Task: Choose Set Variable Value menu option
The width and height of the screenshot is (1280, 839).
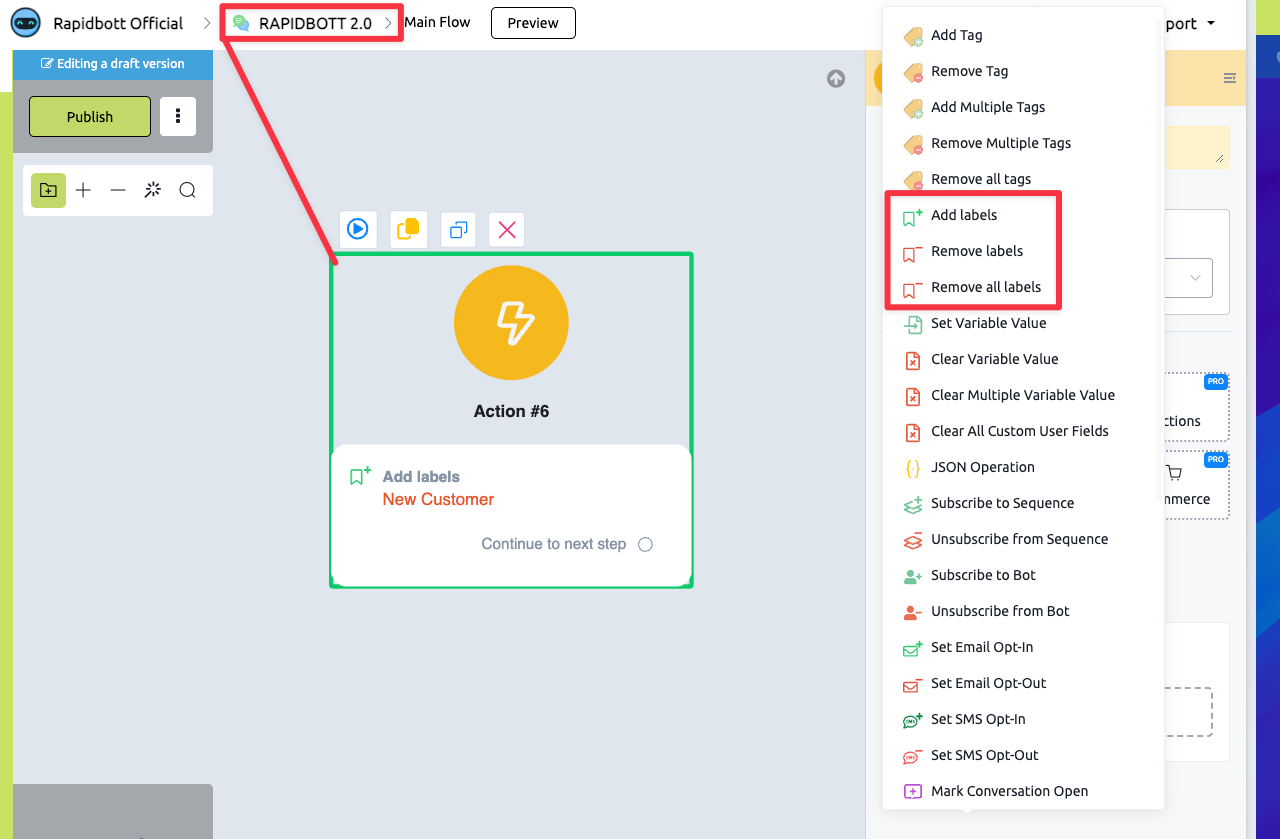Action: coord(988,323)
